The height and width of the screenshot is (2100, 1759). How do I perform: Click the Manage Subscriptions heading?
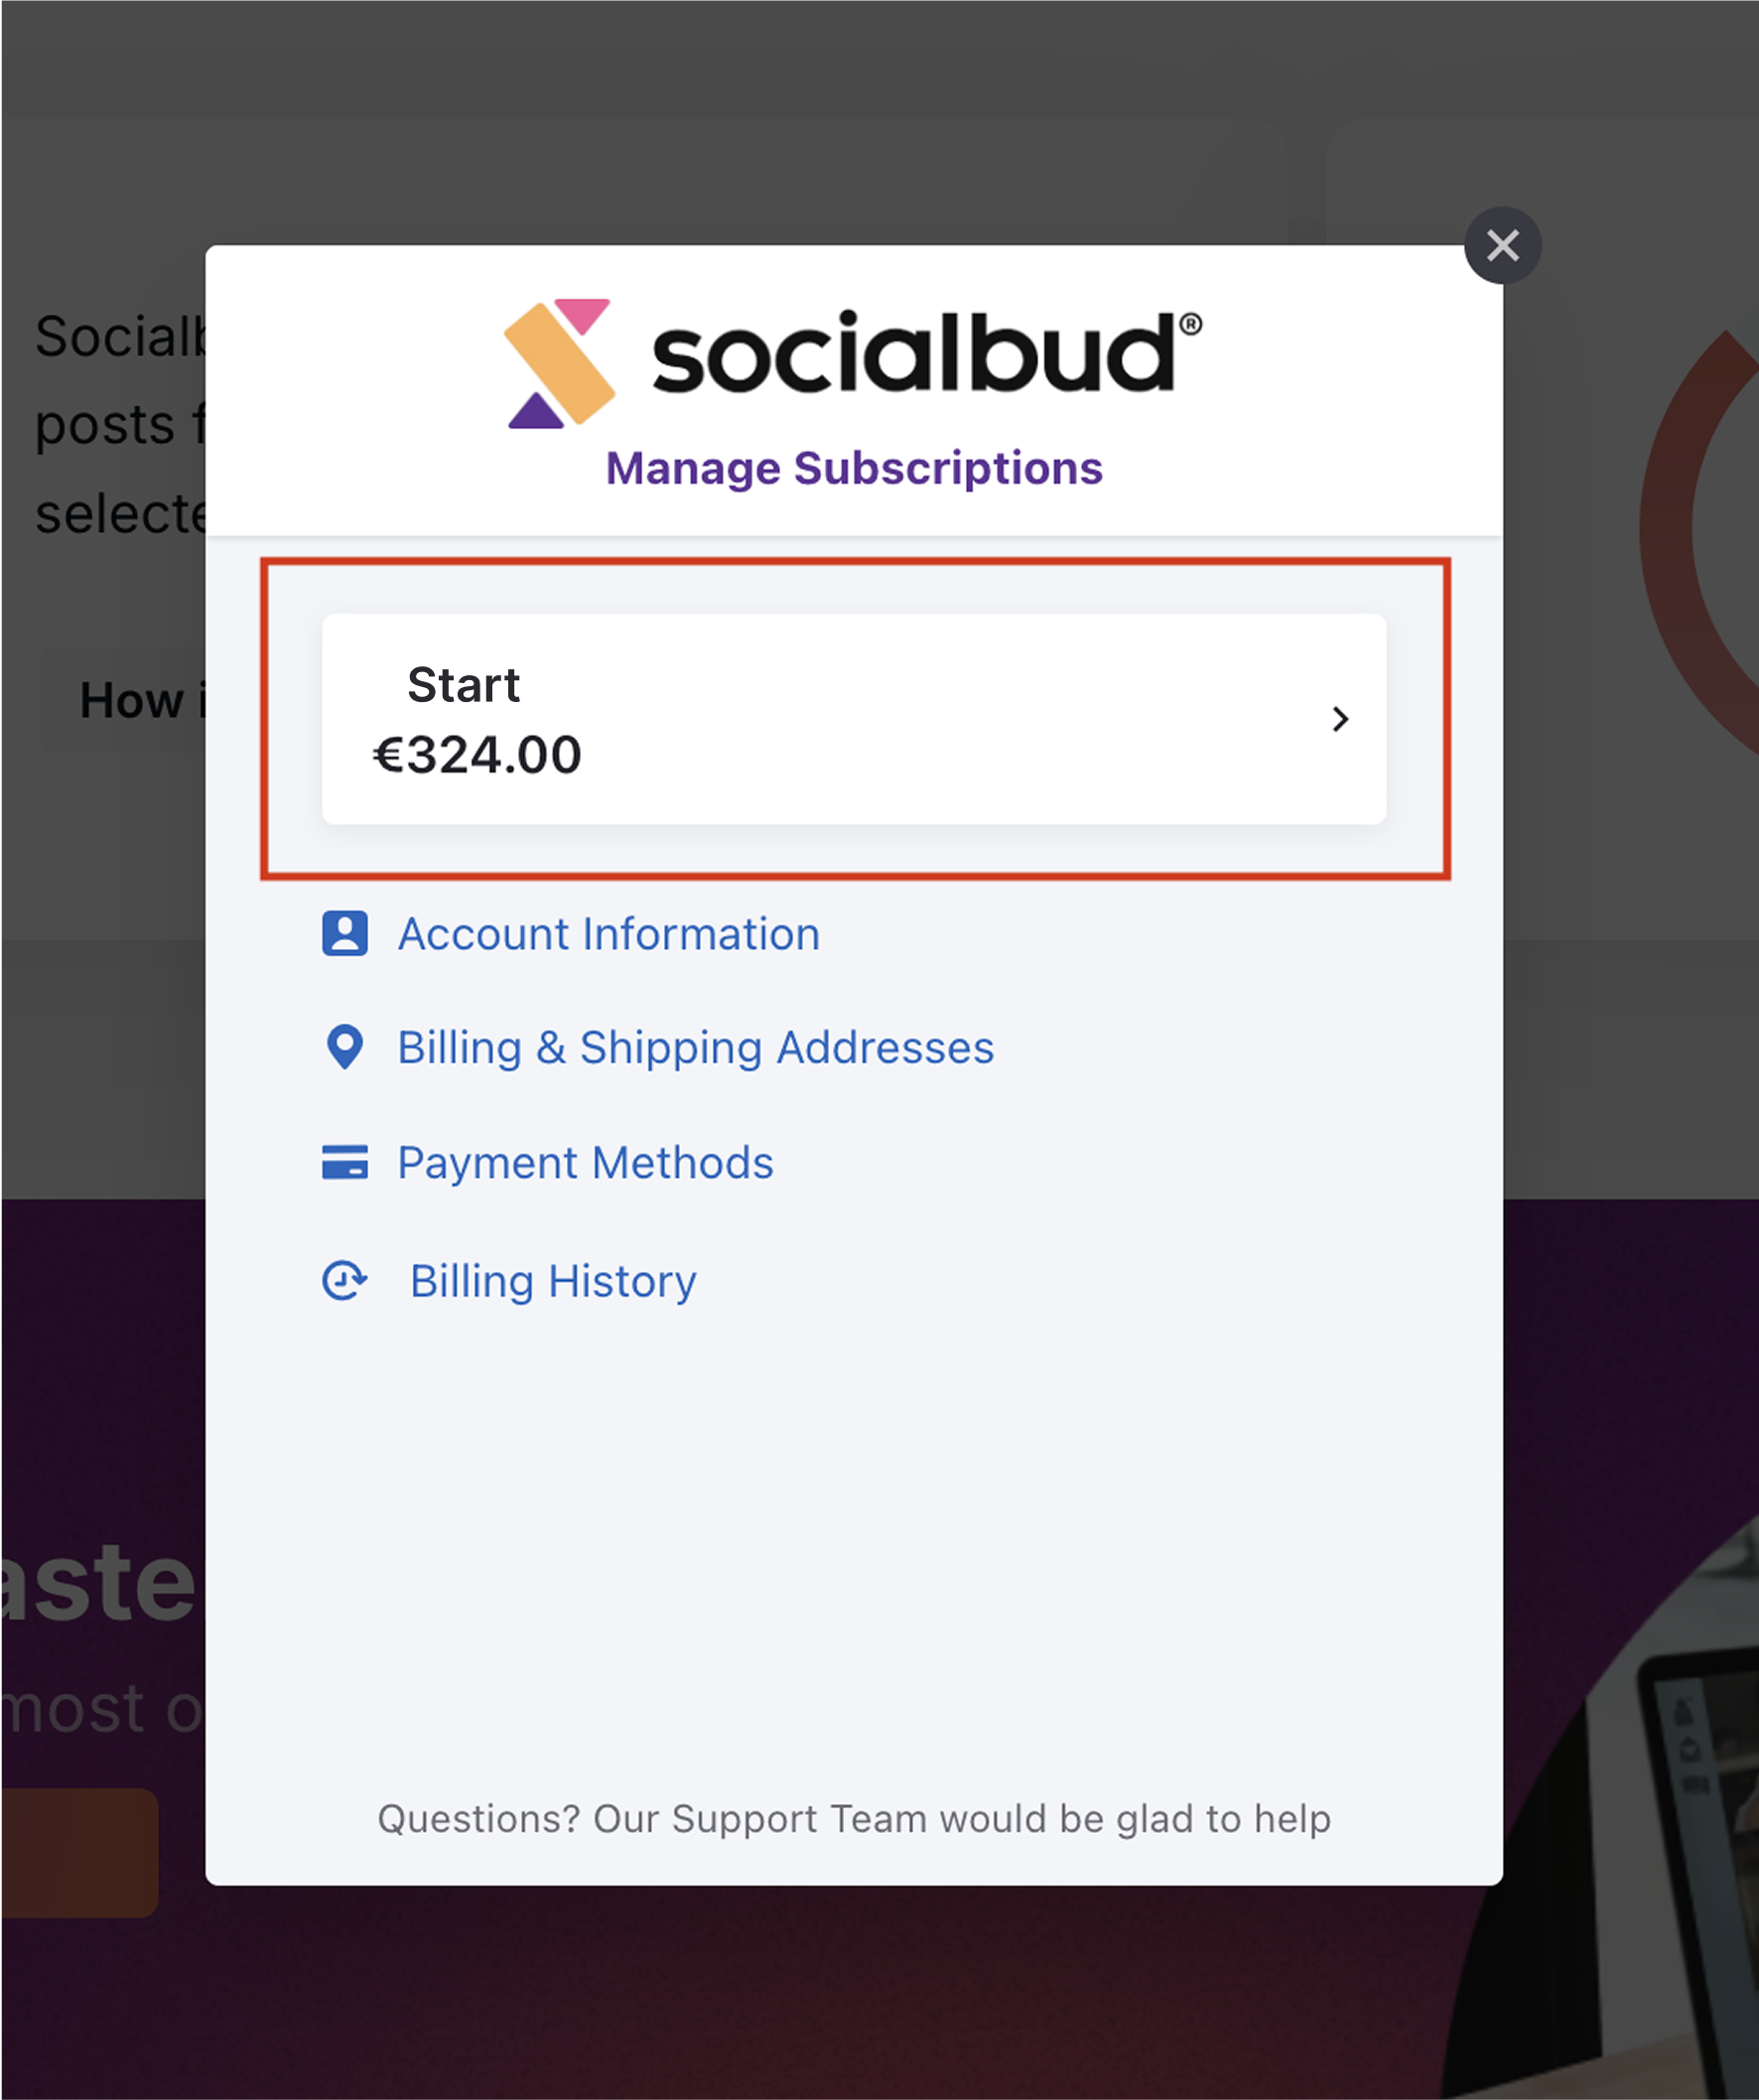pos(854,468)
